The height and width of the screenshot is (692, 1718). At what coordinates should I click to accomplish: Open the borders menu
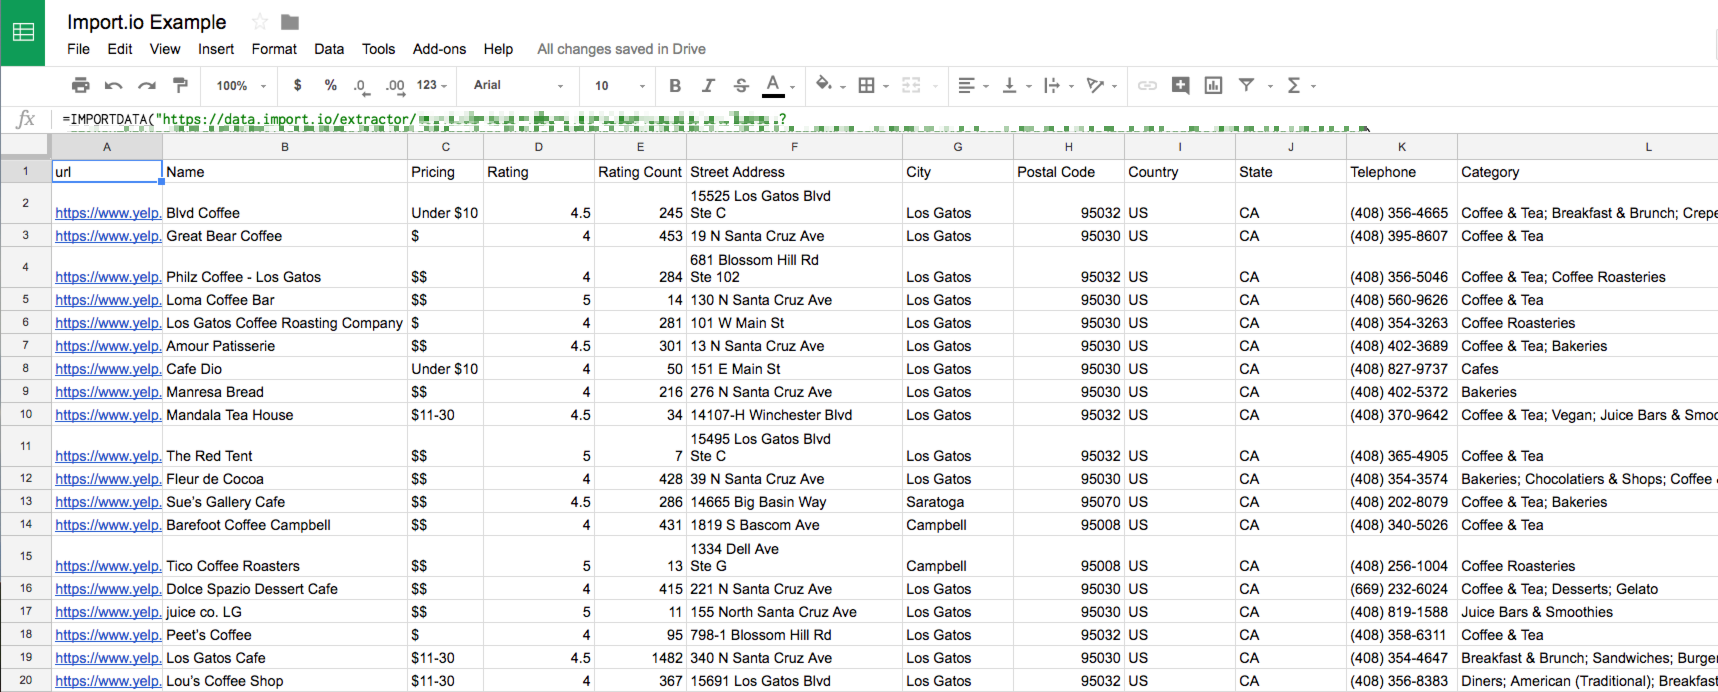[x=873, y=85]
